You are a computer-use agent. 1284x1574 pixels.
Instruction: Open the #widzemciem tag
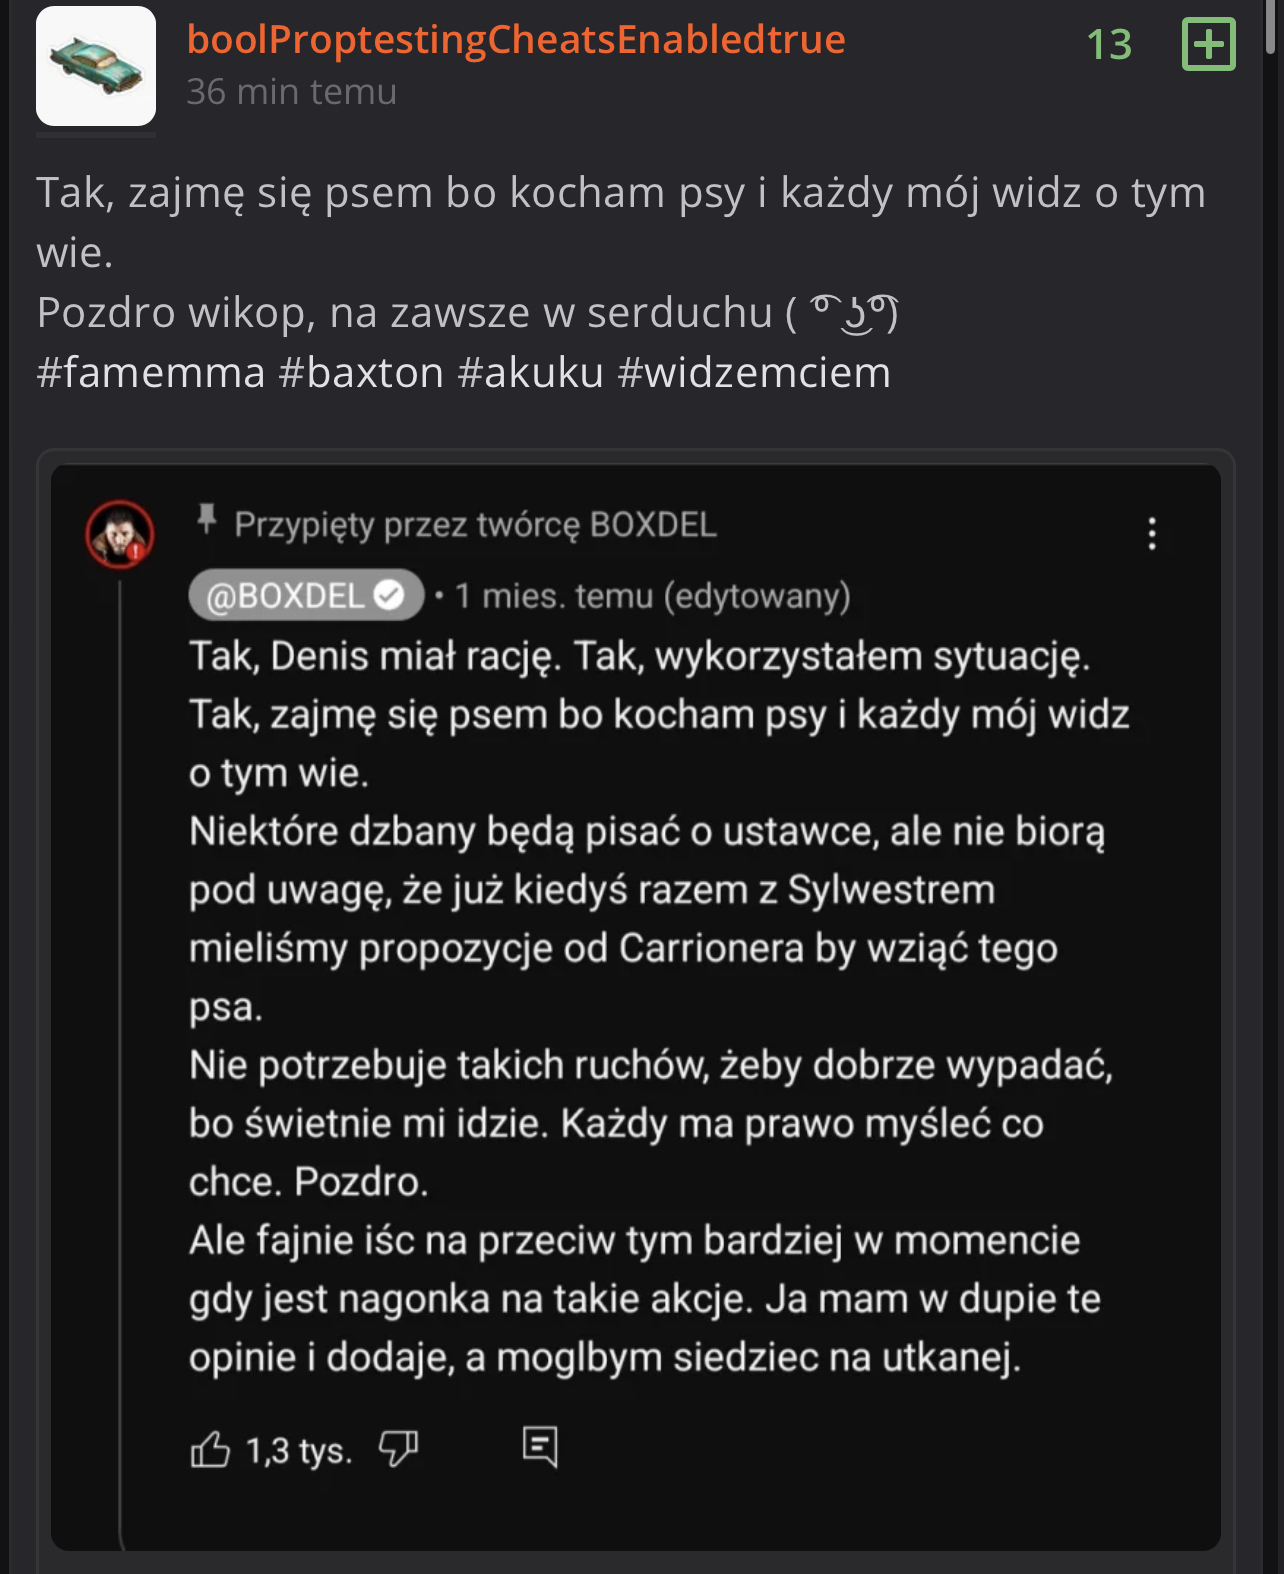pyautogui.click(x=754, y=373)
